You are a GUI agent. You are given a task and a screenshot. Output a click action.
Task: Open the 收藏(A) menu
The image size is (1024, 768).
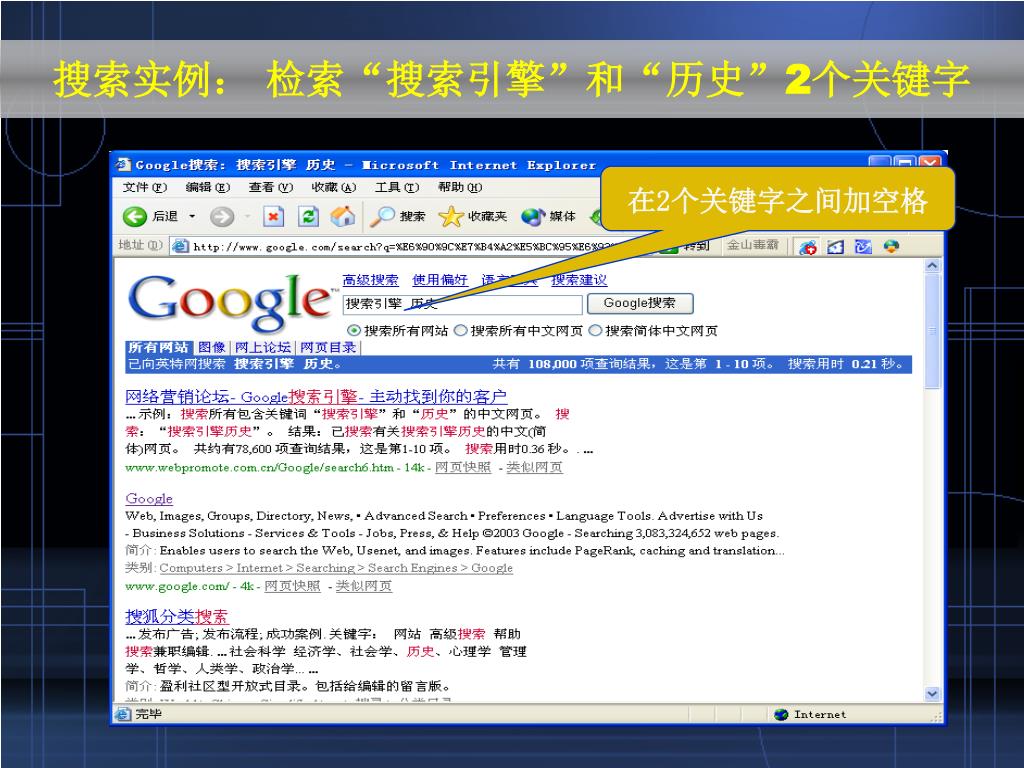pos(334,187)
